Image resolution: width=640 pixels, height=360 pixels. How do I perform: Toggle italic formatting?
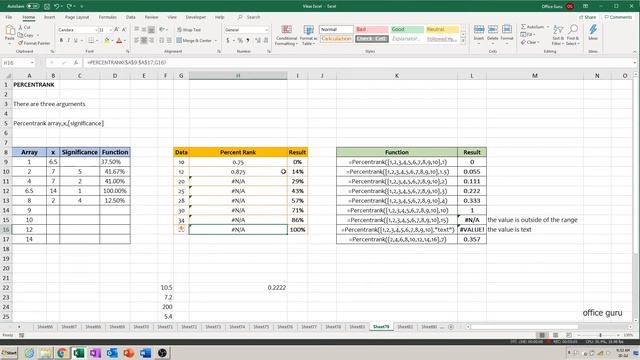(69, 40)
